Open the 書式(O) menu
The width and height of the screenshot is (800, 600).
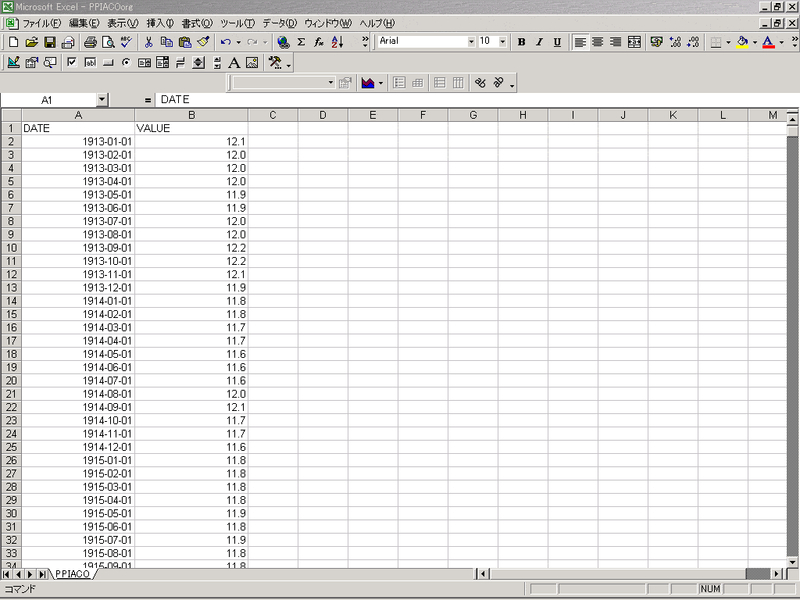(x=196, y=23)
